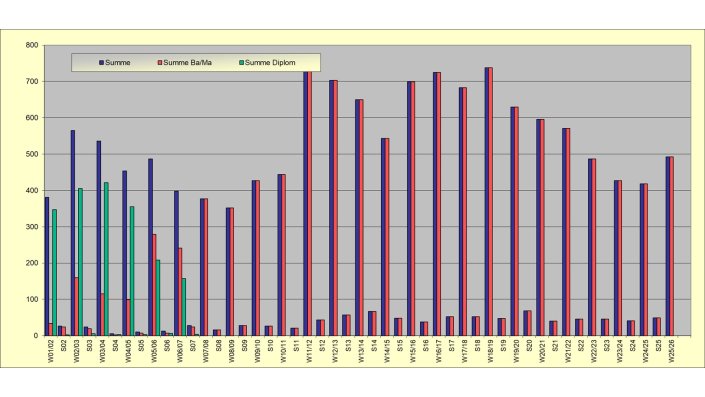This screenshot has height=397, width=705.
Task: Click the 400 y-axis value
Action: (32, 191)
